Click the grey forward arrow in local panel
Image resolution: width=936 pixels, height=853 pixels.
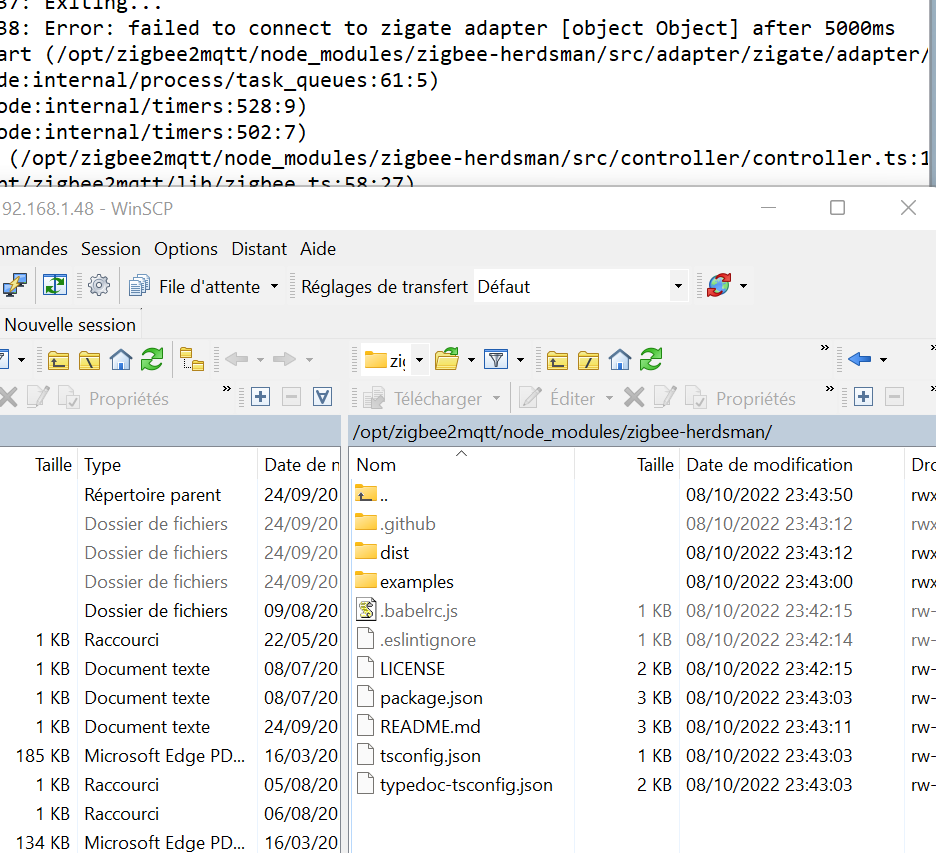tap(284, 359)
